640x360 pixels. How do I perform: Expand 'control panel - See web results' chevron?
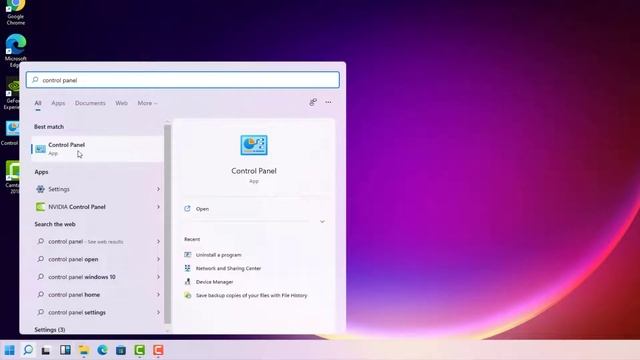tap(158, 242)
